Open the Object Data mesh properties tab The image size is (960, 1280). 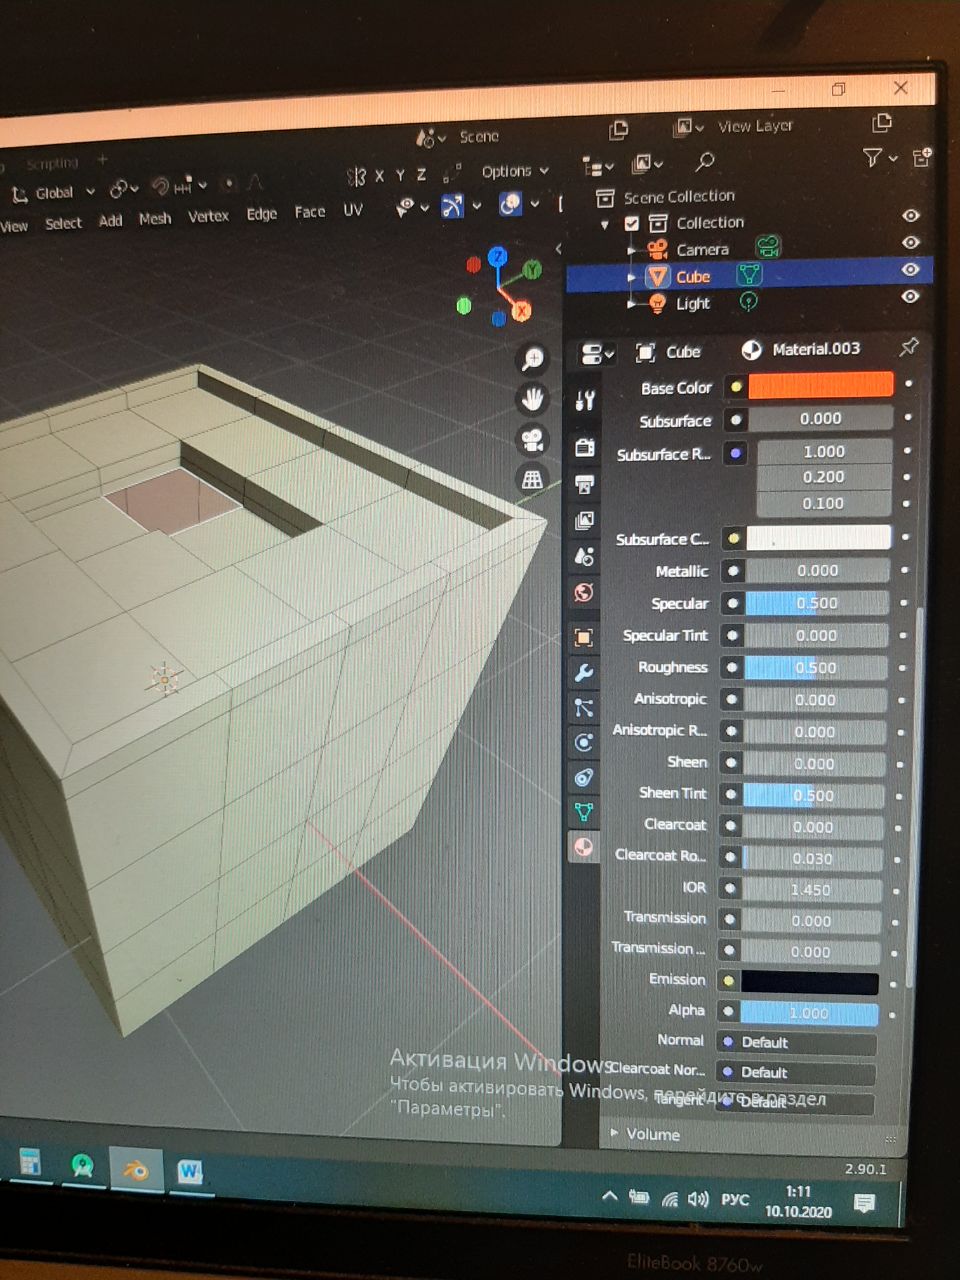[x=584, y=812]
